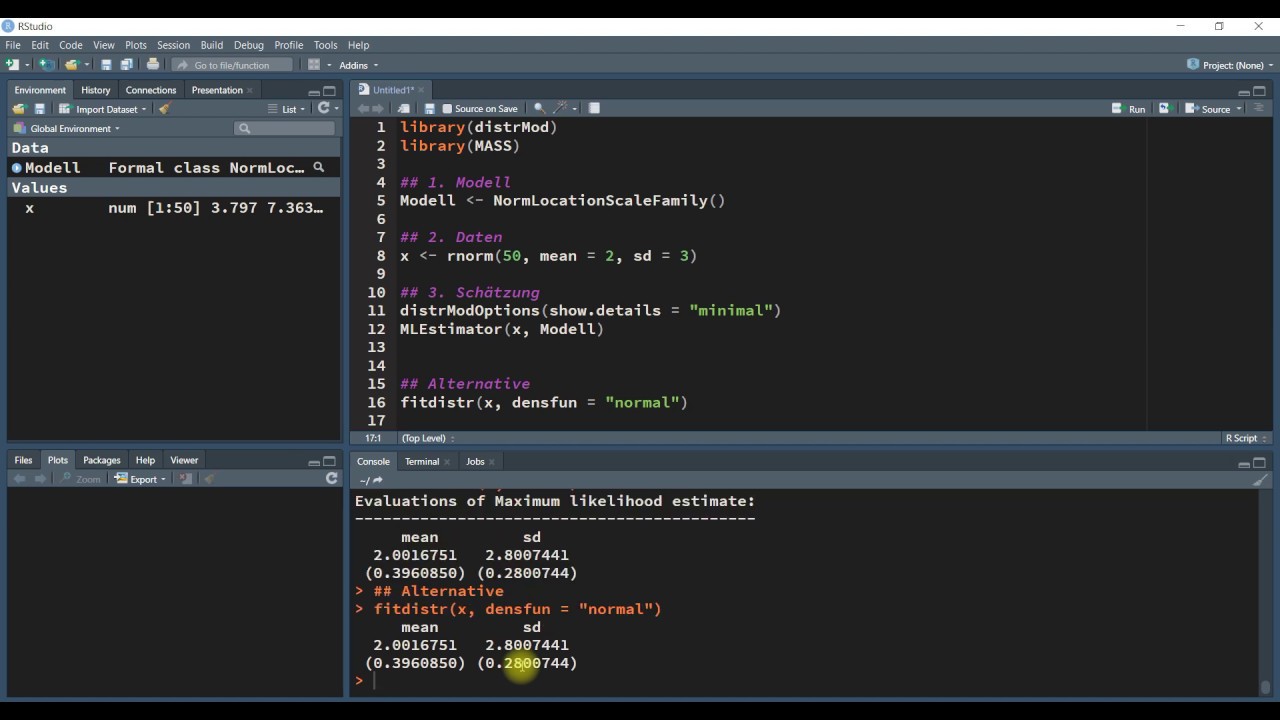1280x720 pixels.
Task: Open the Global Environment dropdown
Action: [66, 128]
